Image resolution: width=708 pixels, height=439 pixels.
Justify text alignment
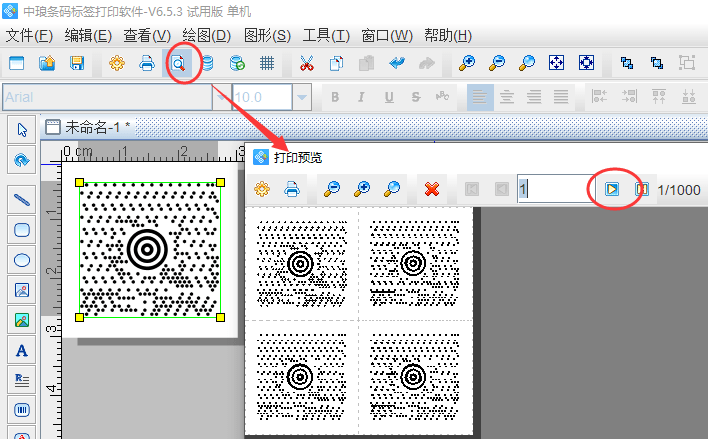pos(561,97)
